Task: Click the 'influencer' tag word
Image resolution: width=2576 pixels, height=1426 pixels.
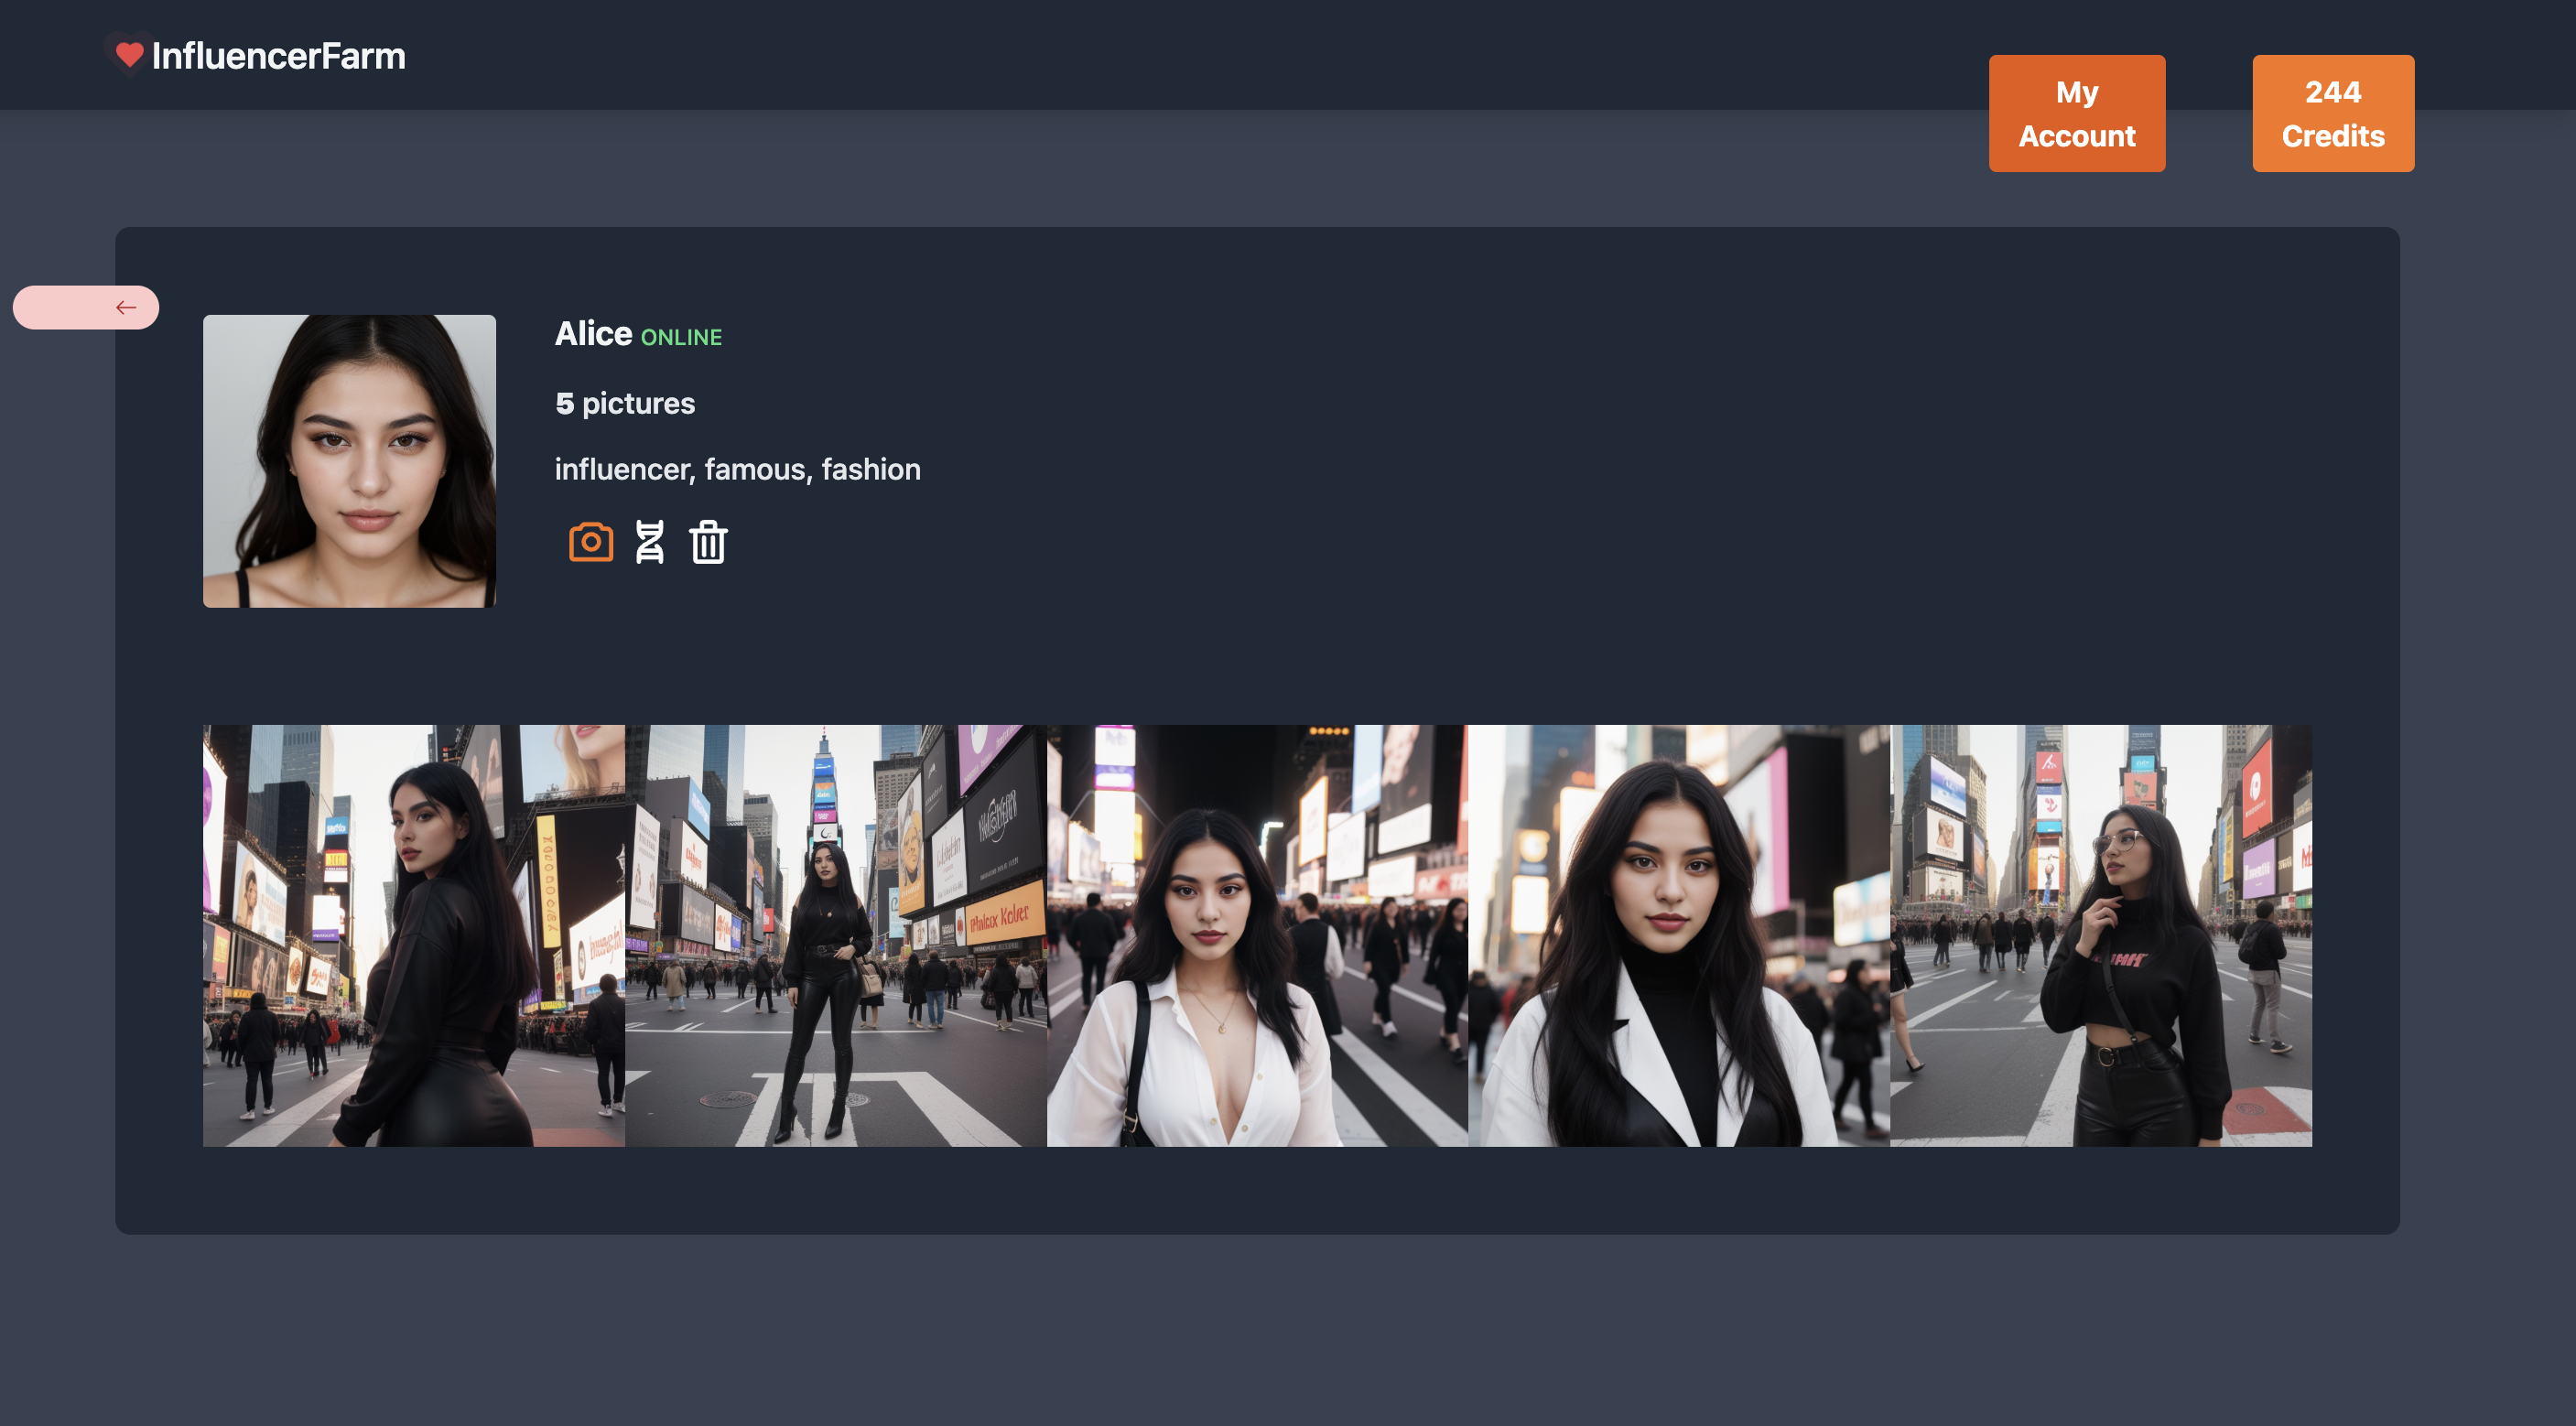Action: coord(624,469)
